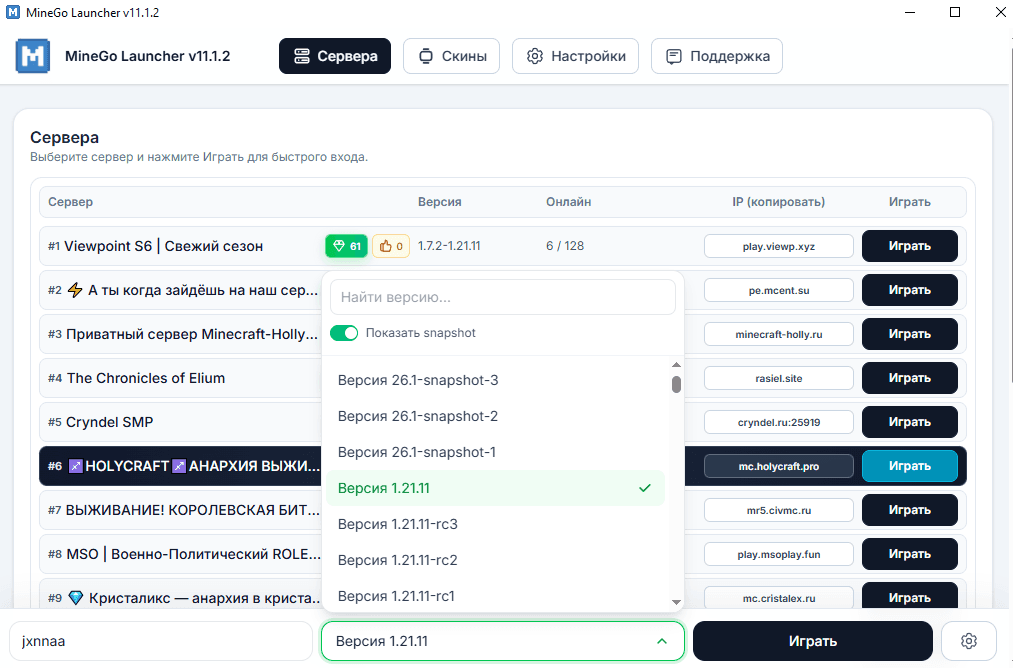The image size is (1013, 668).
Task: Click Играть for The Chronicles of Elium
Action: 909,378
